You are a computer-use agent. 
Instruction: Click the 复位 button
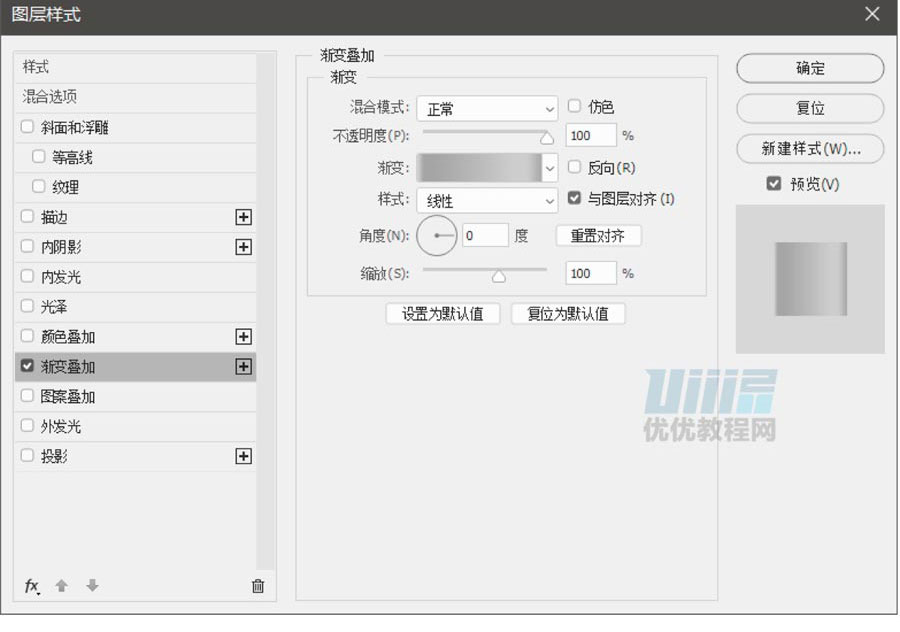coord(810,108)
